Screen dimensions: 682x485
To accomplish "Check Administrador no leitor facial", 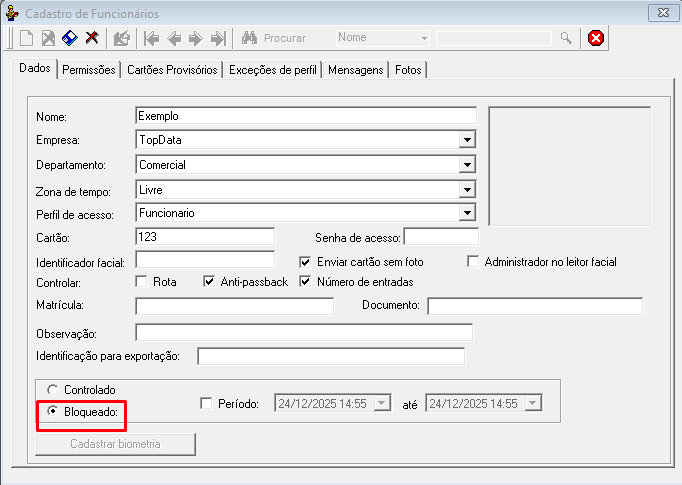I will tap(474, 262).
